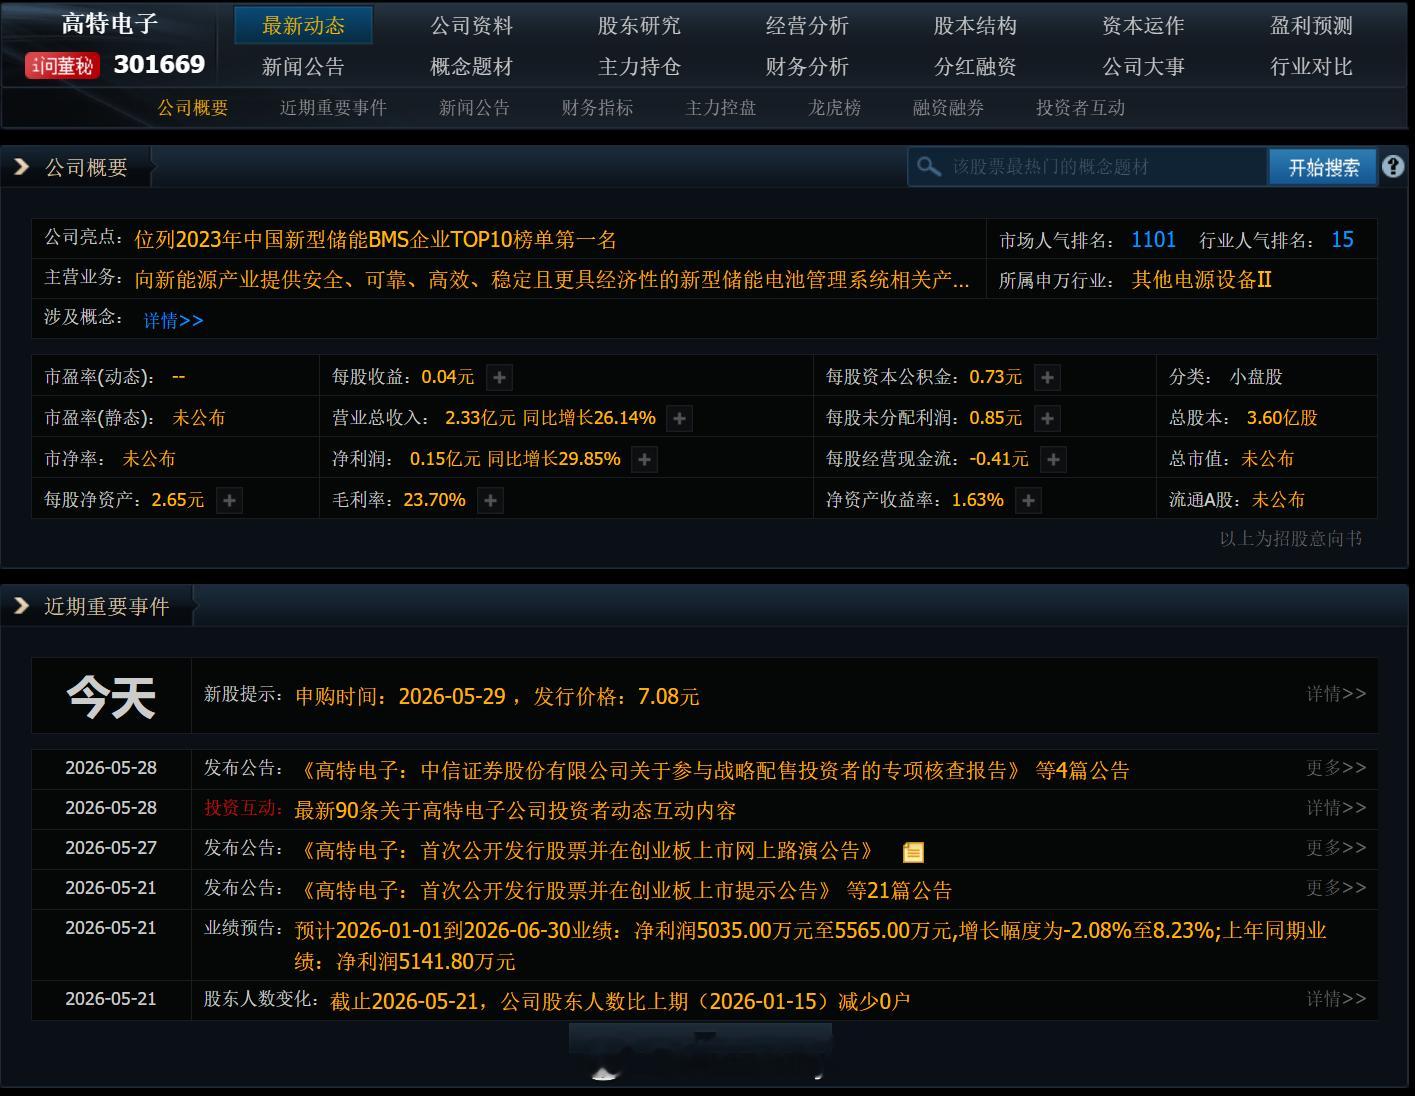
Task: Open 创业板上市网上路演公告 link
Action: (587, 851)
